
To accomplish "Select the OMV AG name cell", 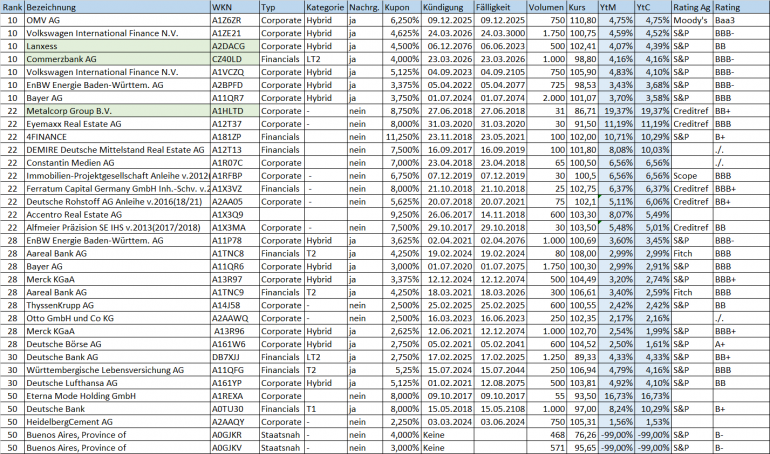I will pos(117,20).
